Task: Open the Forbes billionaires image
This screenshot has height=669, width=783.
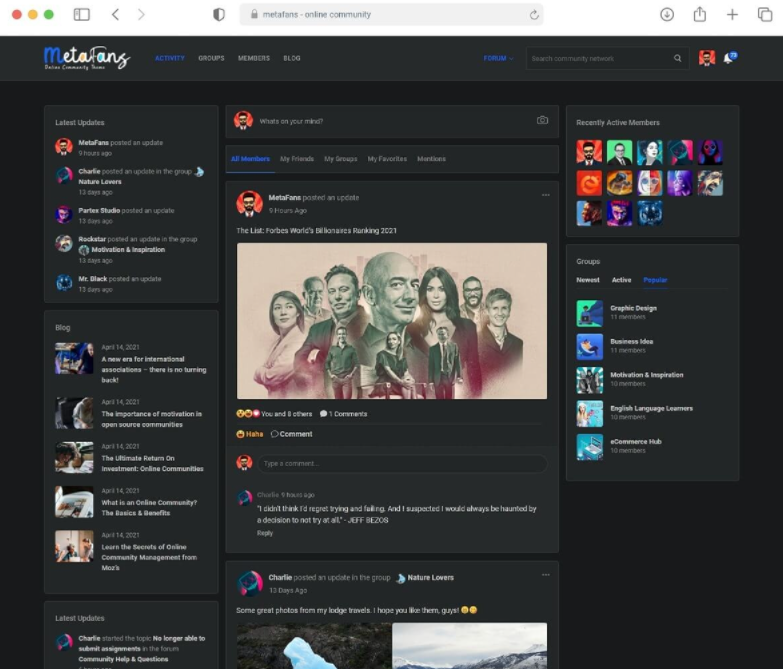Action: 392,321
